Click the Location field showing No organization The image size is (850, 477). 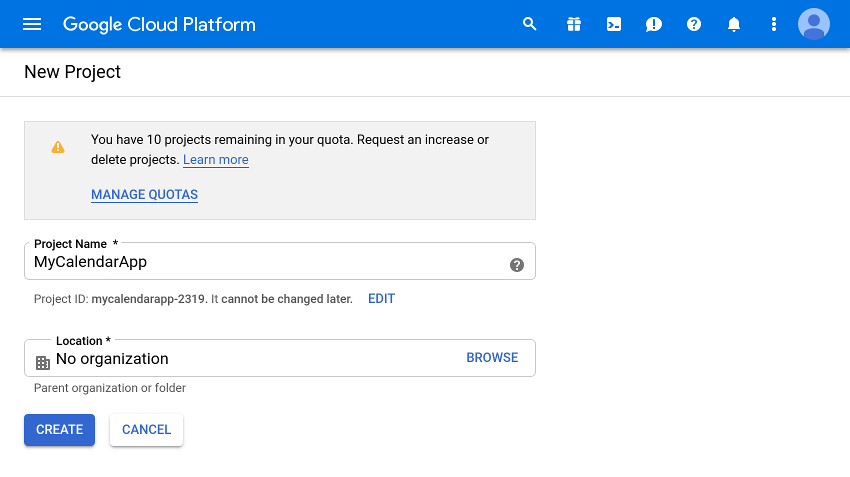click(280, 358)
